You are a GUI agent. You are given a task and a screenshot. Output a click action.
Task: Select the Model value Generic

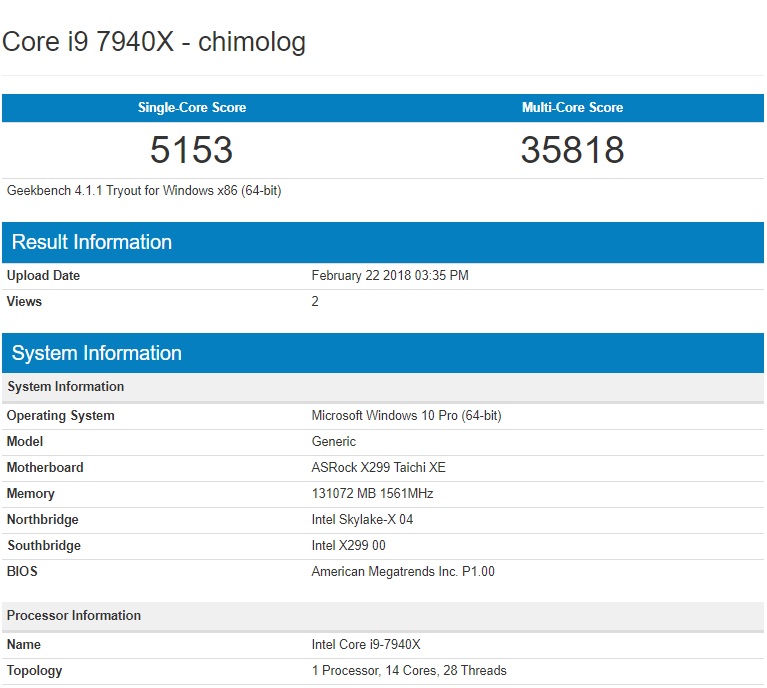click(x=334, y=441)
